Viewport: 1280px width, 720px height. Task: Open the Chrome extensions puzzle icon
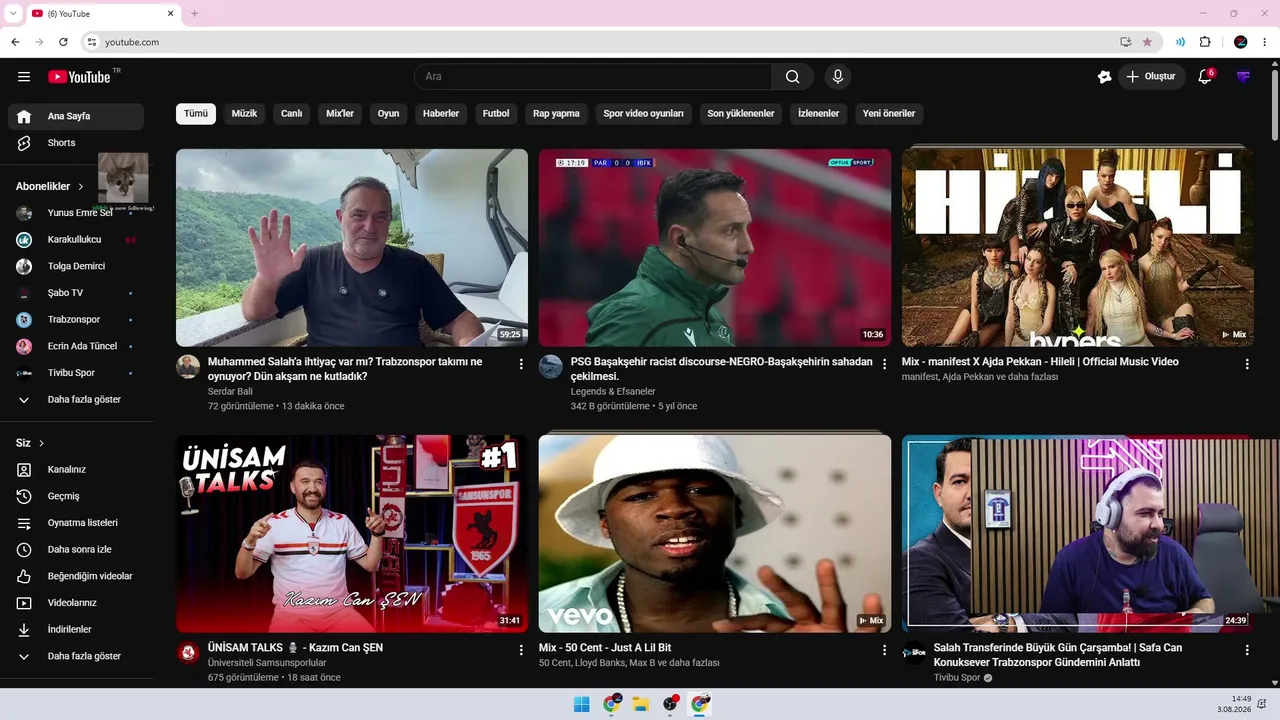point(1205,42)
